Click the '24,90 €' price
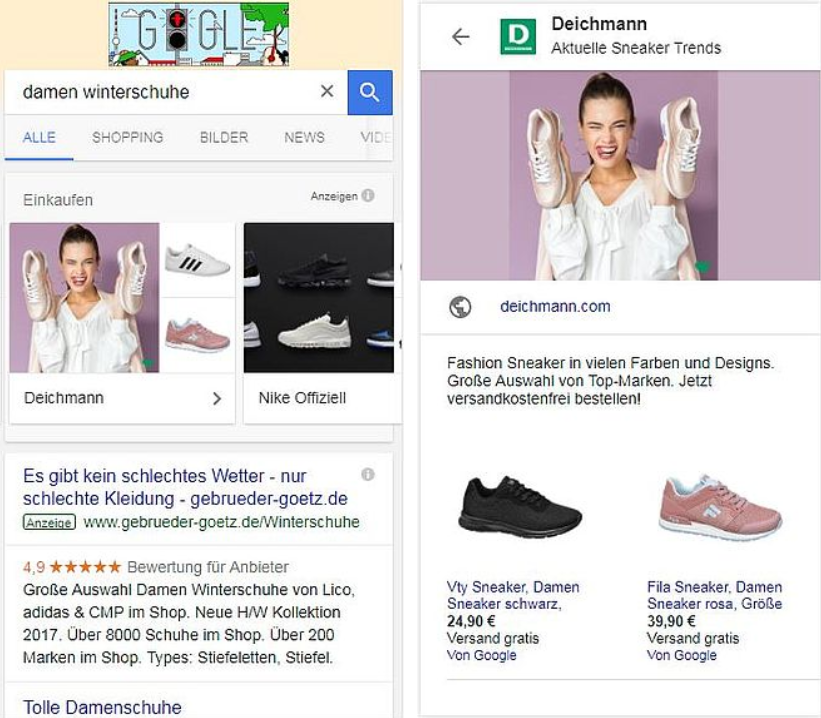 (471, 621)
